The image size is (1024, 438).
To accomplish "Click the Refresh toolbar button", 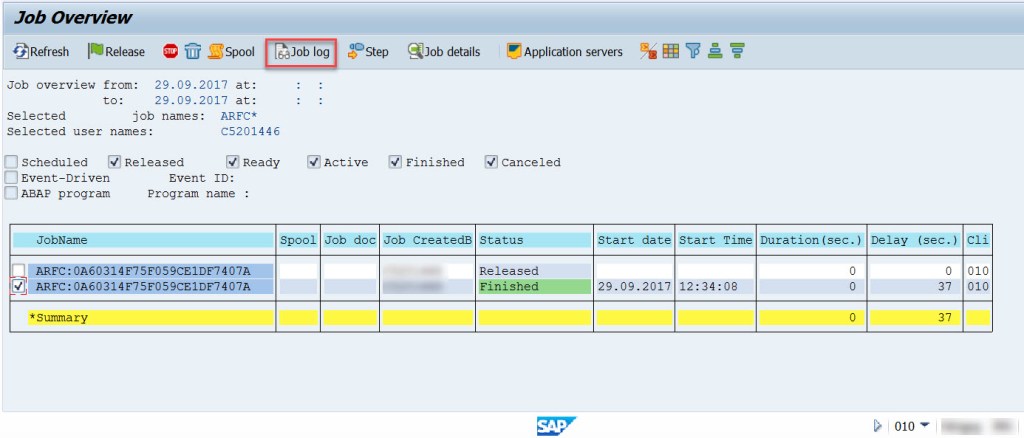I will (41, 52).
